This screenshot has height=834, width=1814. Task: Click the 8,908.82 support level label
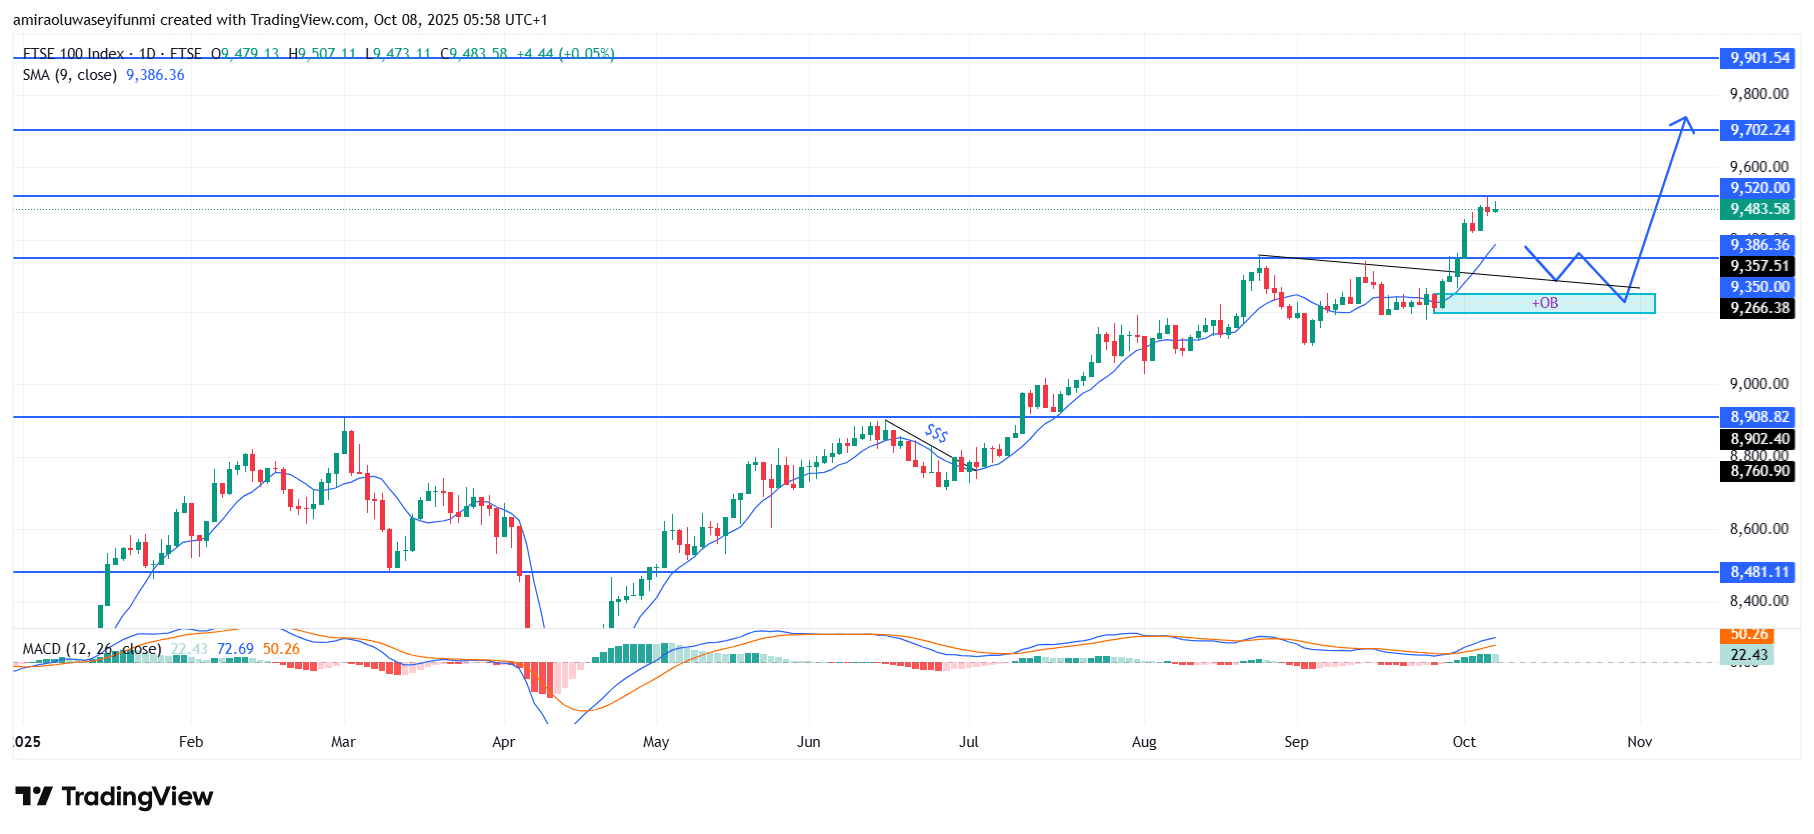click(1759, 417)
